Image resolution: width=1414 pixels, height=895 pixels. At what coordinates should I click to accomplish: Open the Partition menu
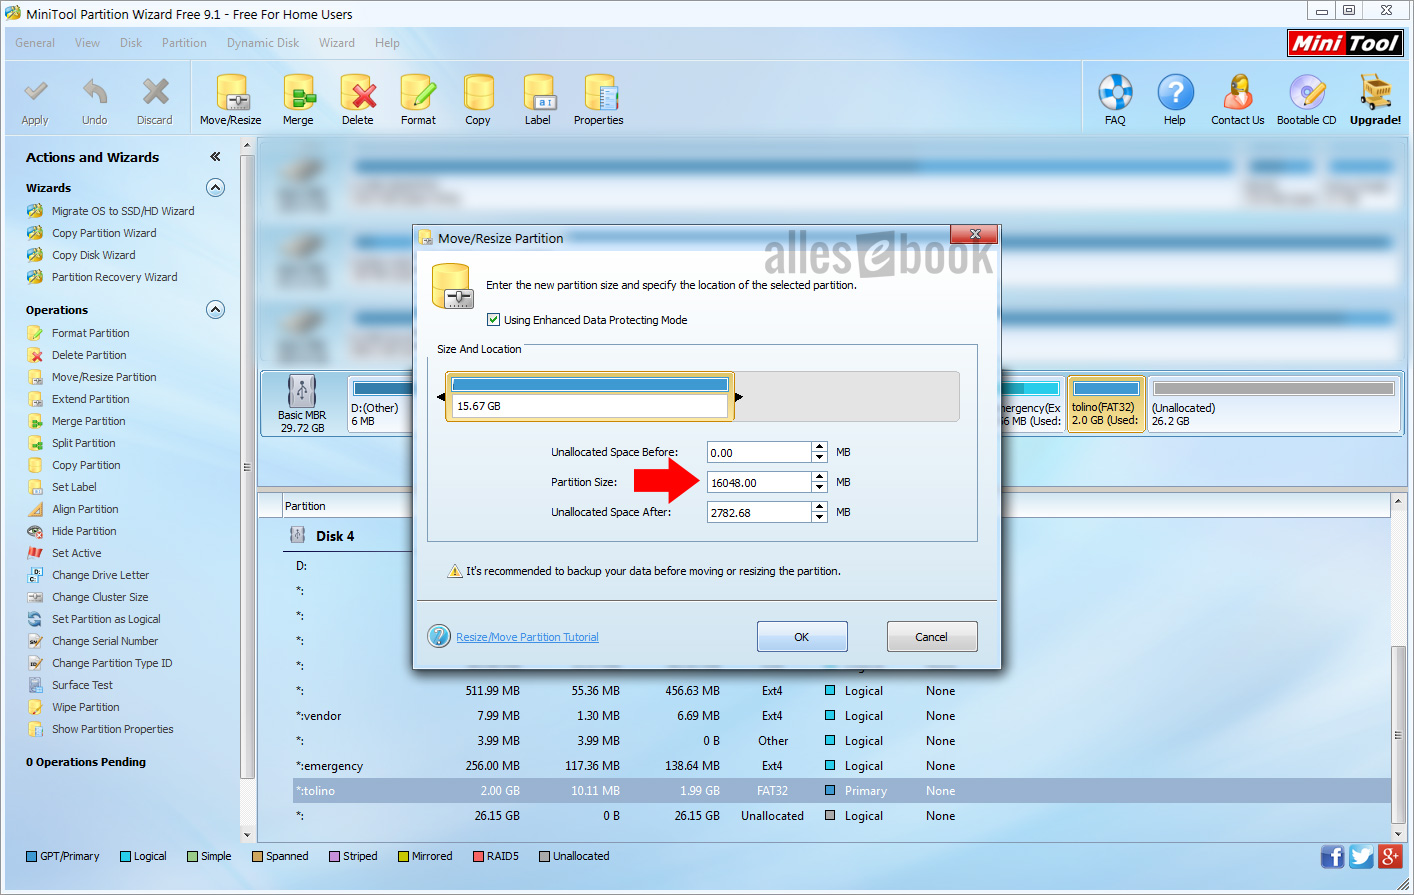click(184, 43)
